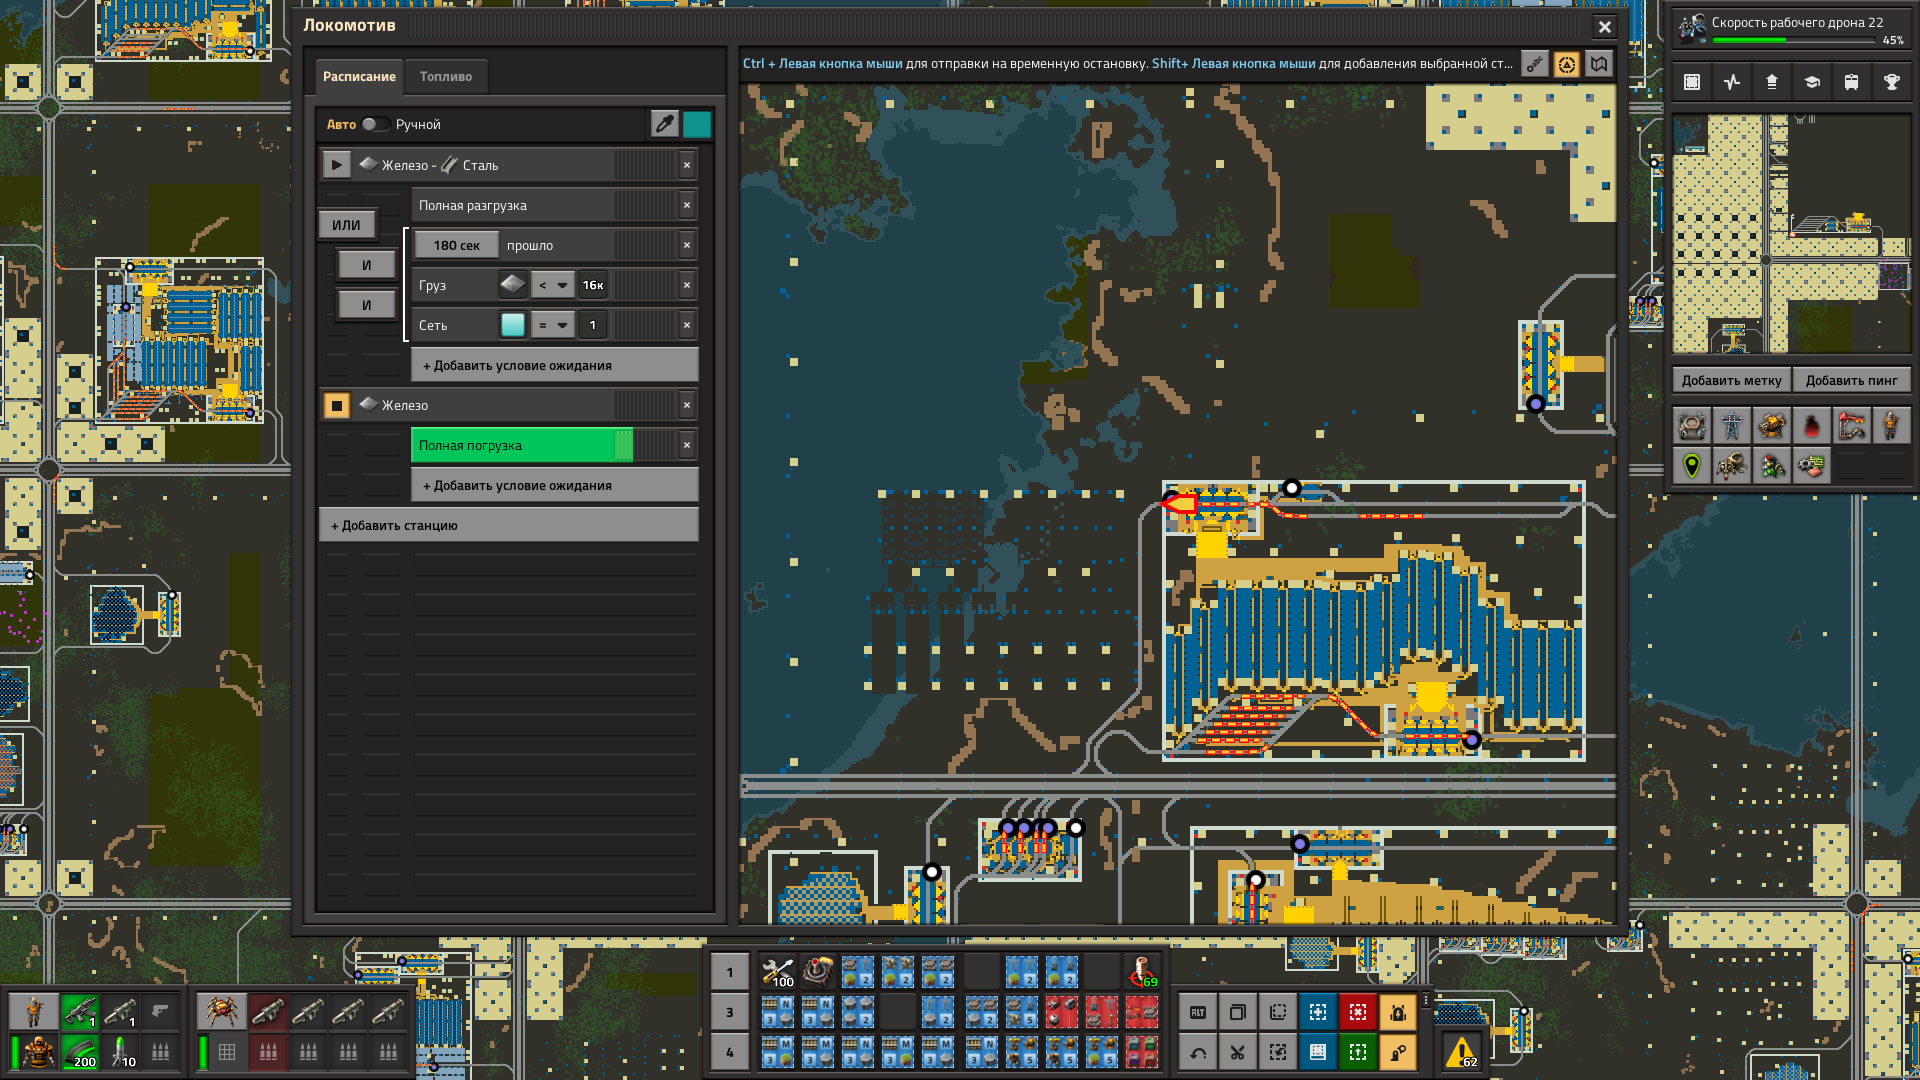Toggle the first И logic button
Viewport: 1920px width, 1080px height.
[x=366, y=265]
